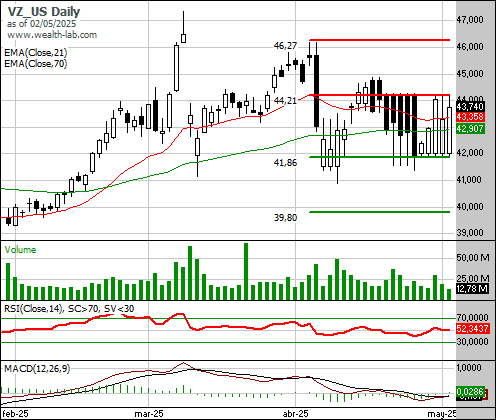Click the green EMA value tag 42,907
The height and width of the screenshot is (420, 496).
(x=470, y=128)
